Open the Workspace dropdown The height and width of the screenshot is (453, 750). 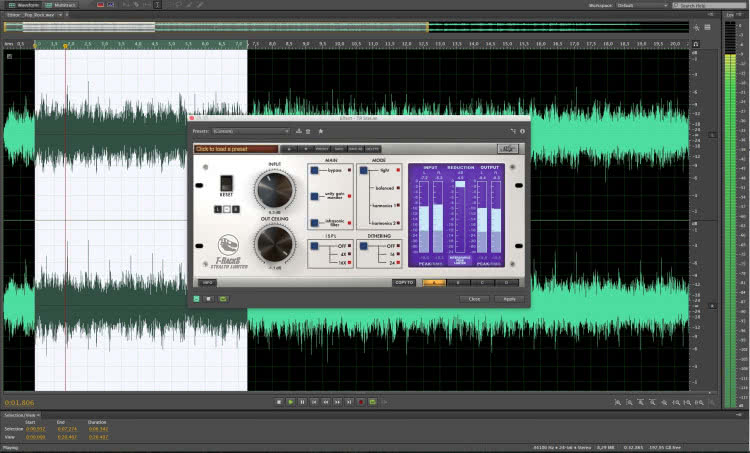pos(641,5)
